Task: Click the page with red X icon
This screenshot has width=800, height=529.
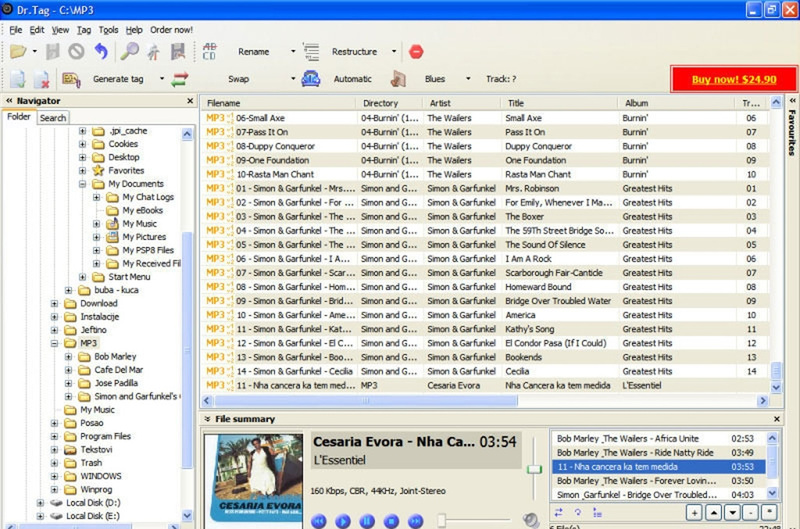Action: (41, 79)
